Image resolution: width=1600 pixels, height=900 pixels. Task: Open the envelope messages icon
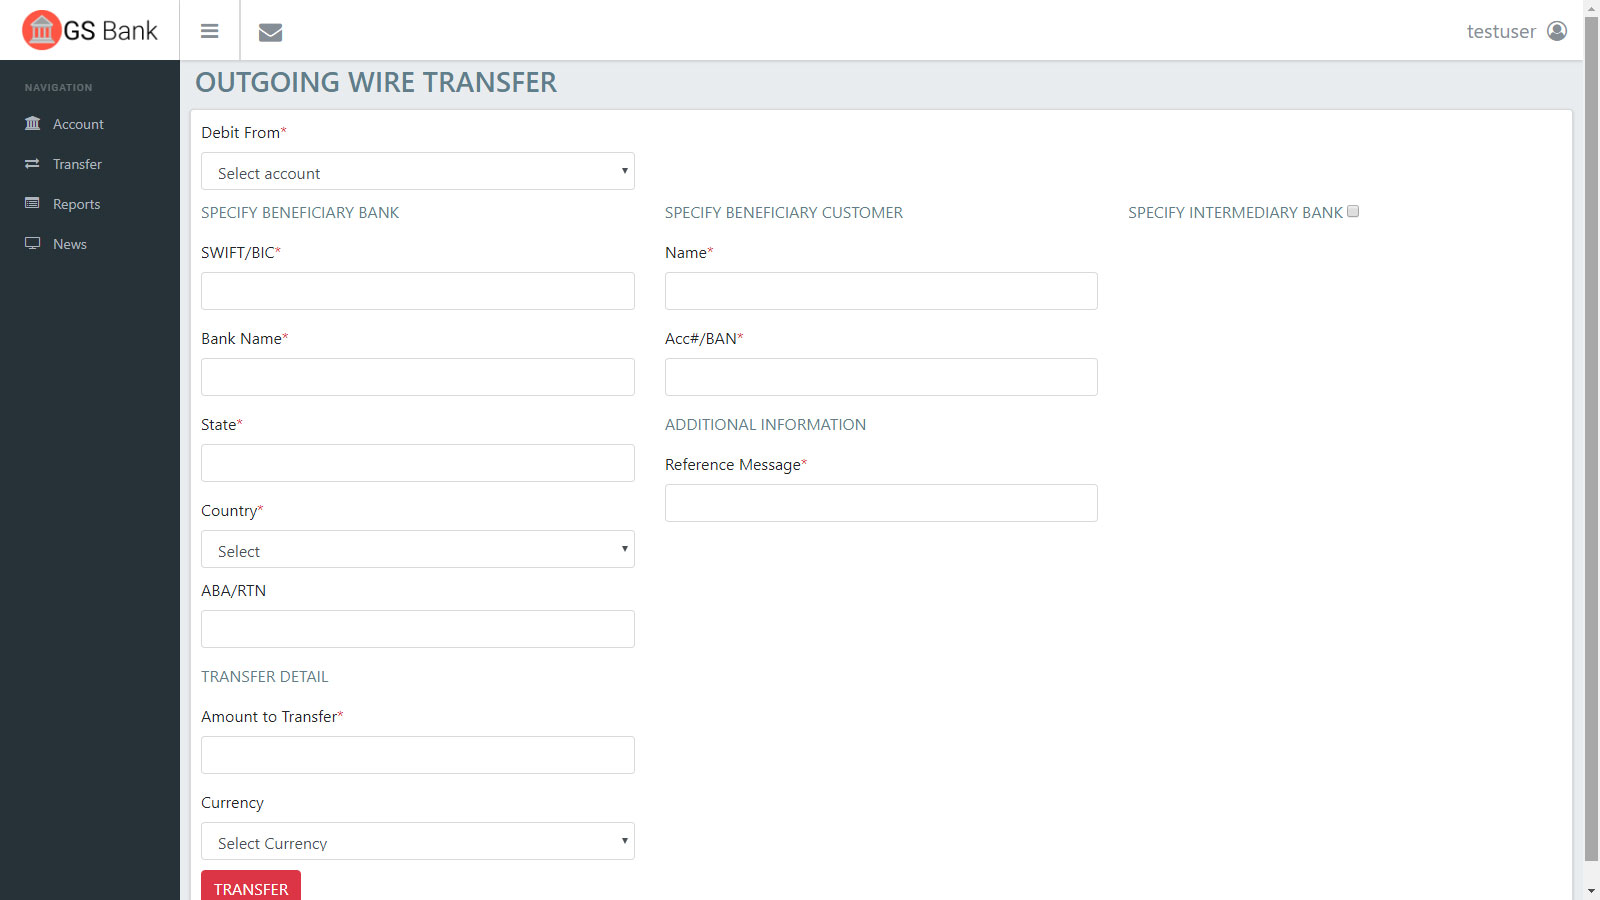click(270, 32)
